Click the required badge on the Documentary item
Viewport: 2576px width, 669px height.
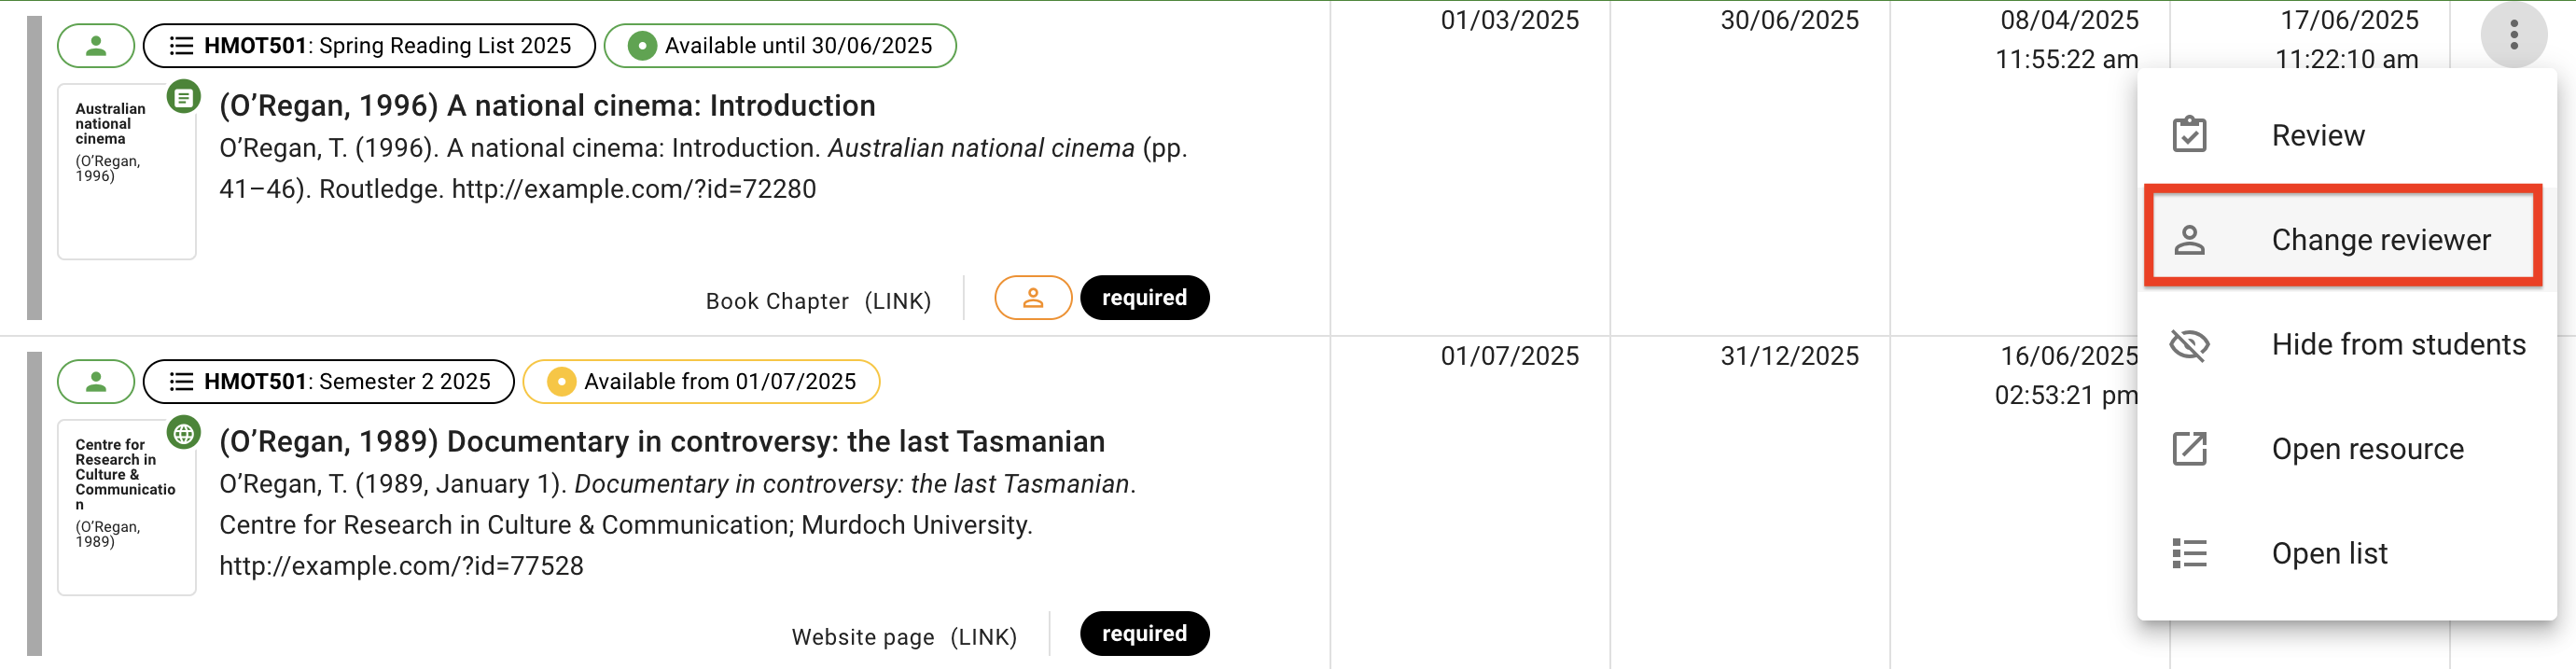pyautogui.click(x=1144, y=633)
